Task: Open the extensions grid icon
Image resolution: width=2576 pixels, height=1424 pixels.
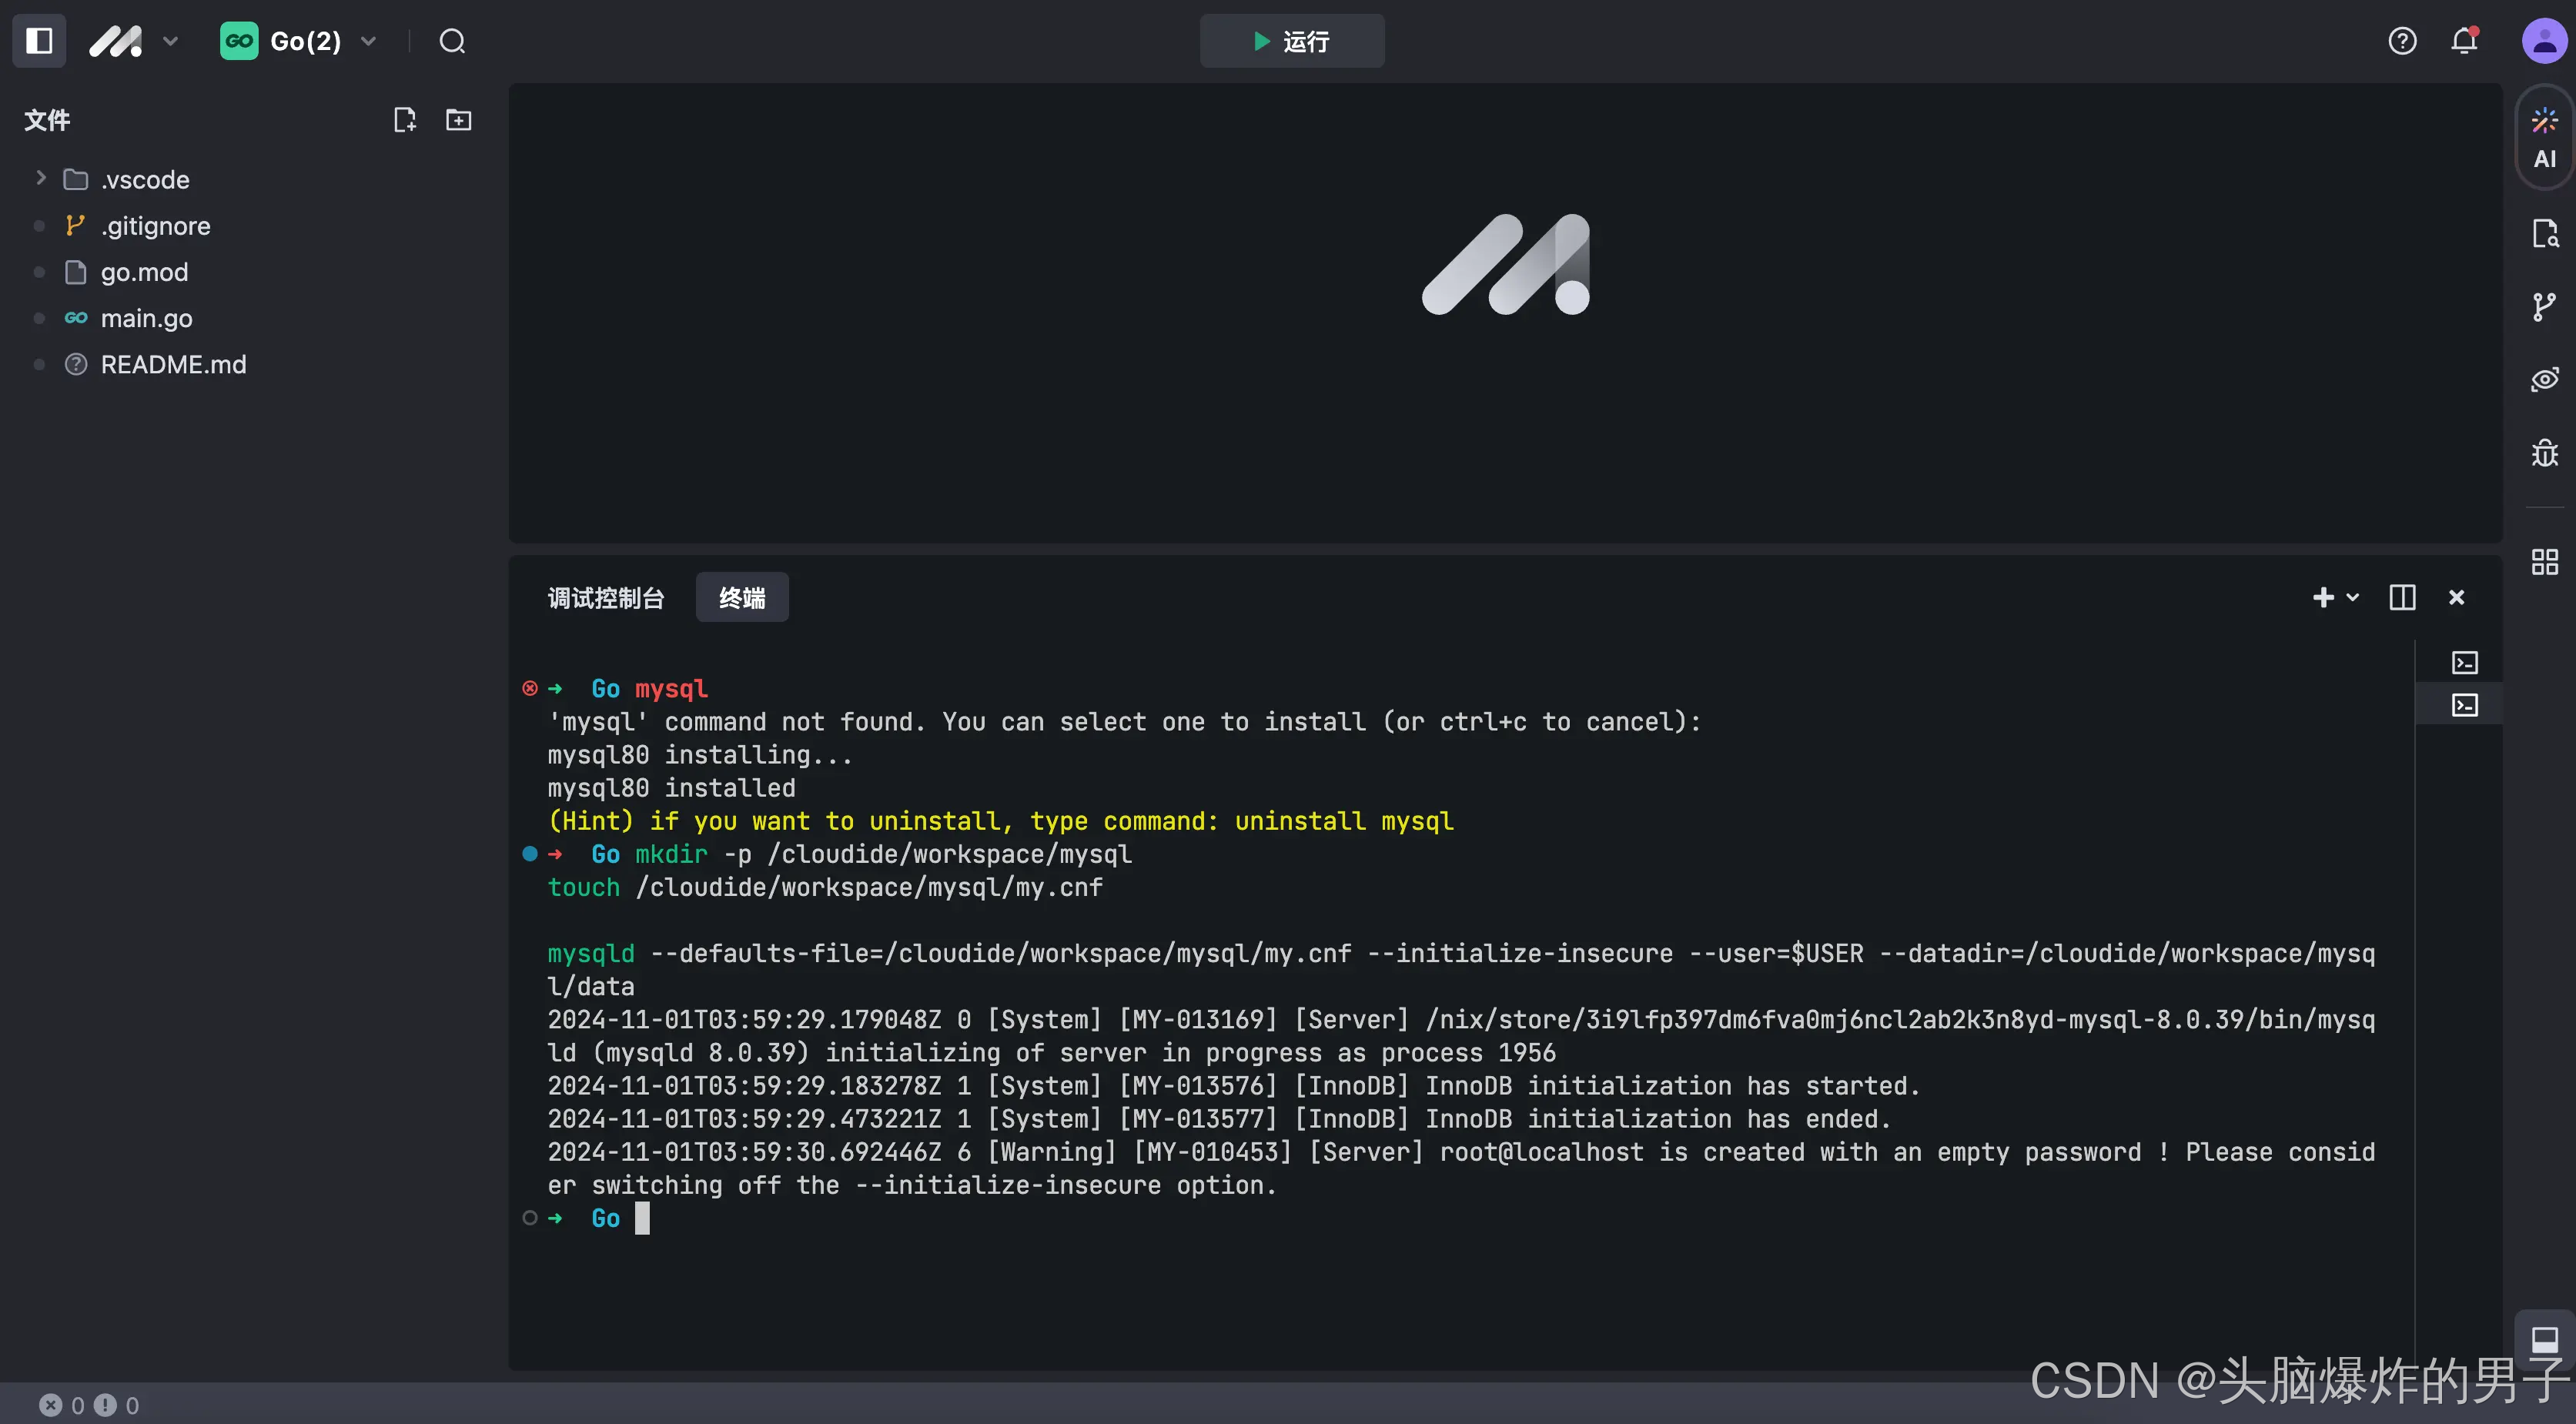Action: (2544, 562)
